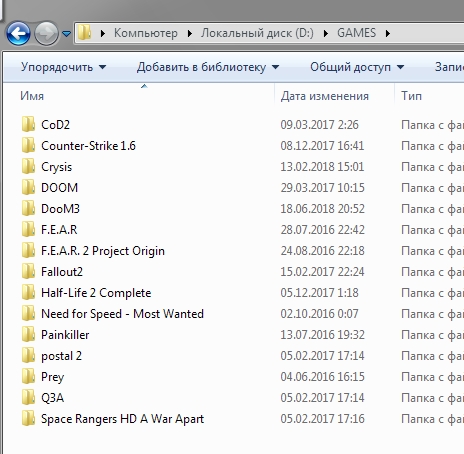Click date 18.06.2018 20:52 of DooM3

coord(322,209)
